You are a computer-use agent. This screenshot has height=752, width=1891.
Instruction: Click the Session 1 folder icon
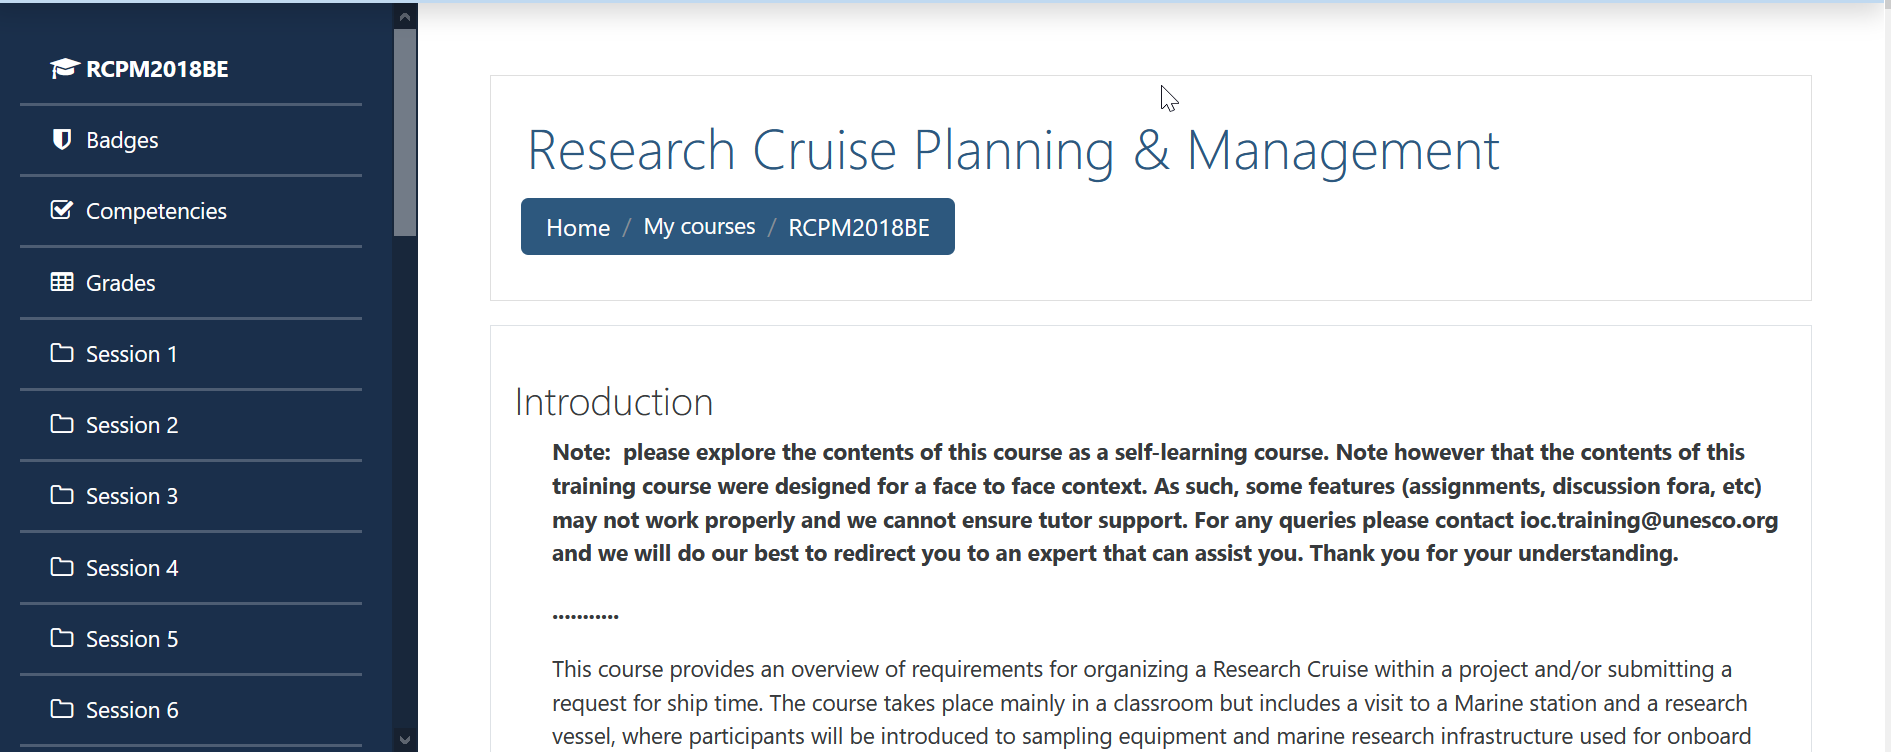coord(62,353)
